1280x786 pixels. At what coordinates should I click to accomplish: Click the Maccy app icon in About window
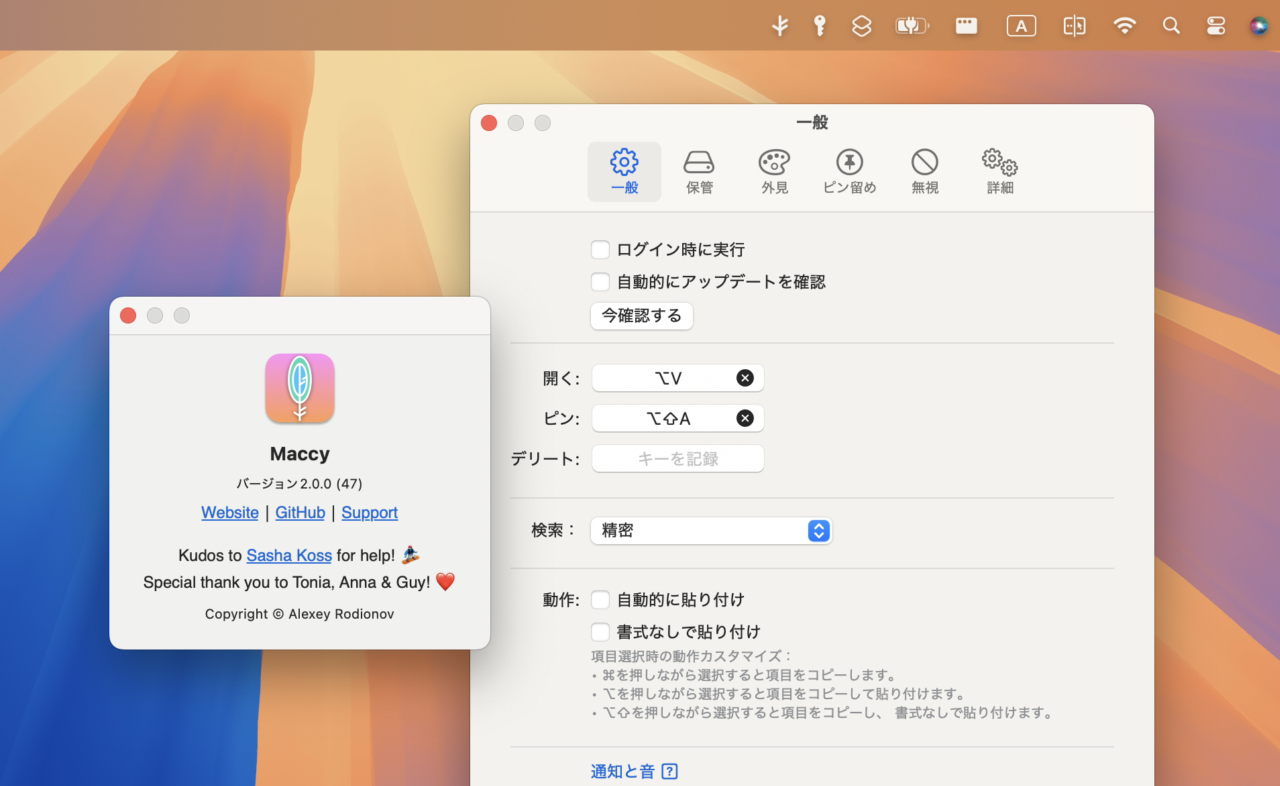tap(300, 388)
